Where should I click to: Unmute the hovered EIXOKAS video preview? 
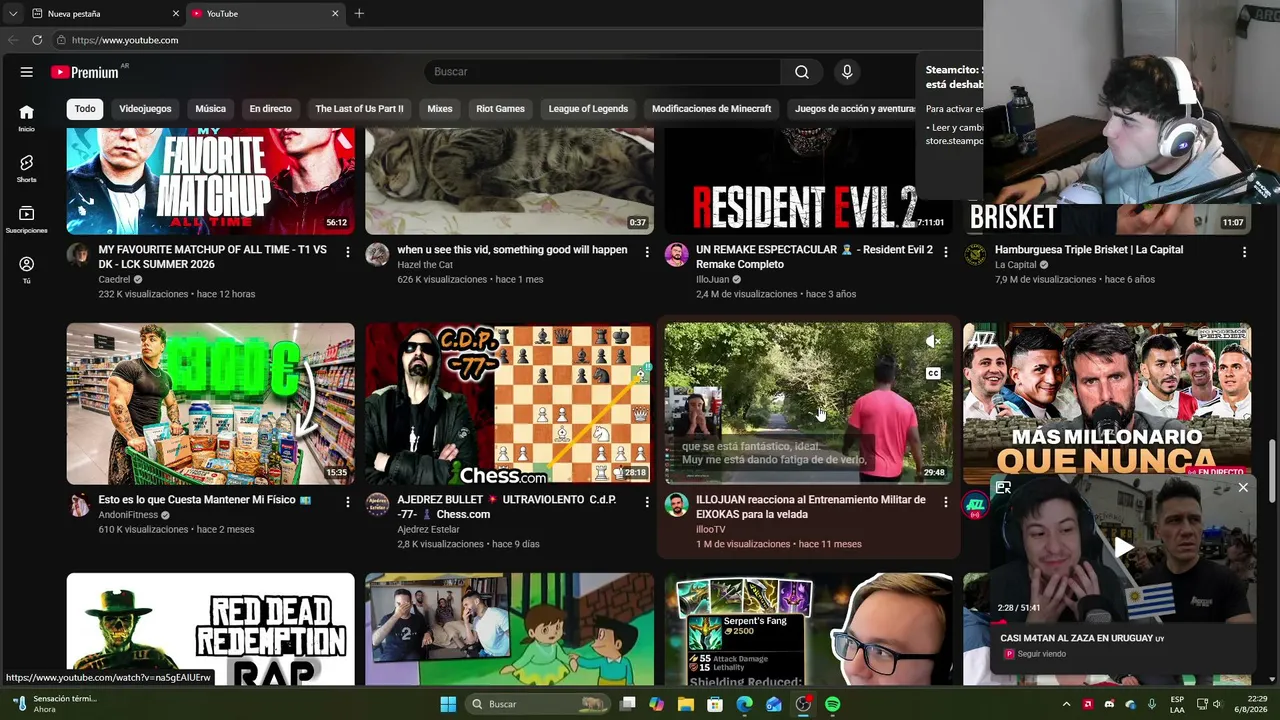933,342
